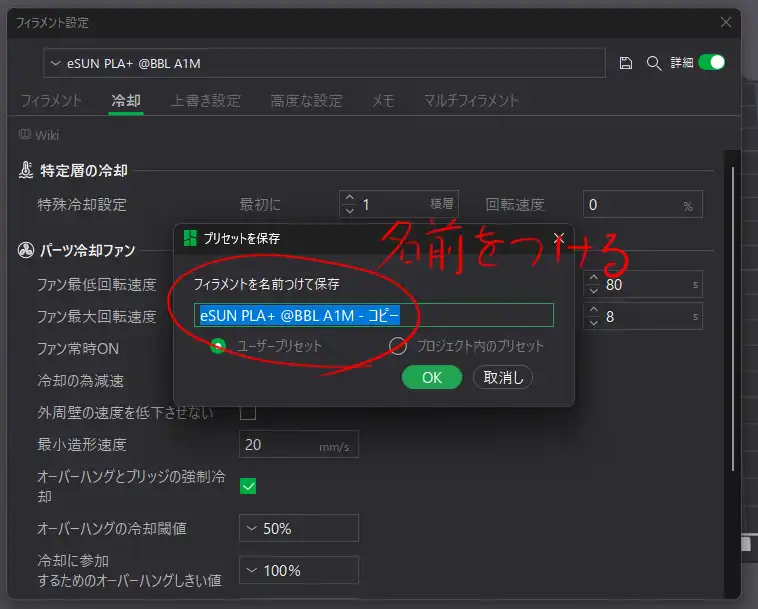
Task: Close the プリセットを保存 dialog
Action: 559,239
